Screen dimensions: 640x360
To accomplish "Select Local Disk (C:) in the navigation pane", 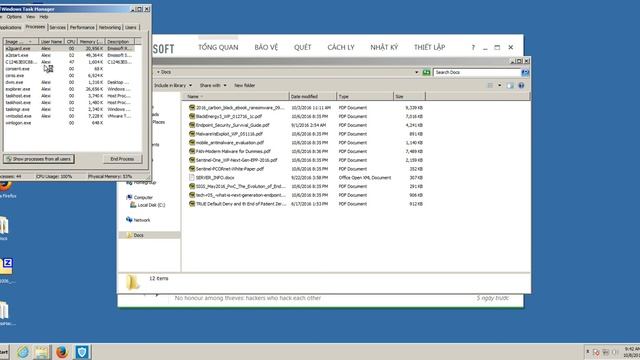I will pos(147,205).
